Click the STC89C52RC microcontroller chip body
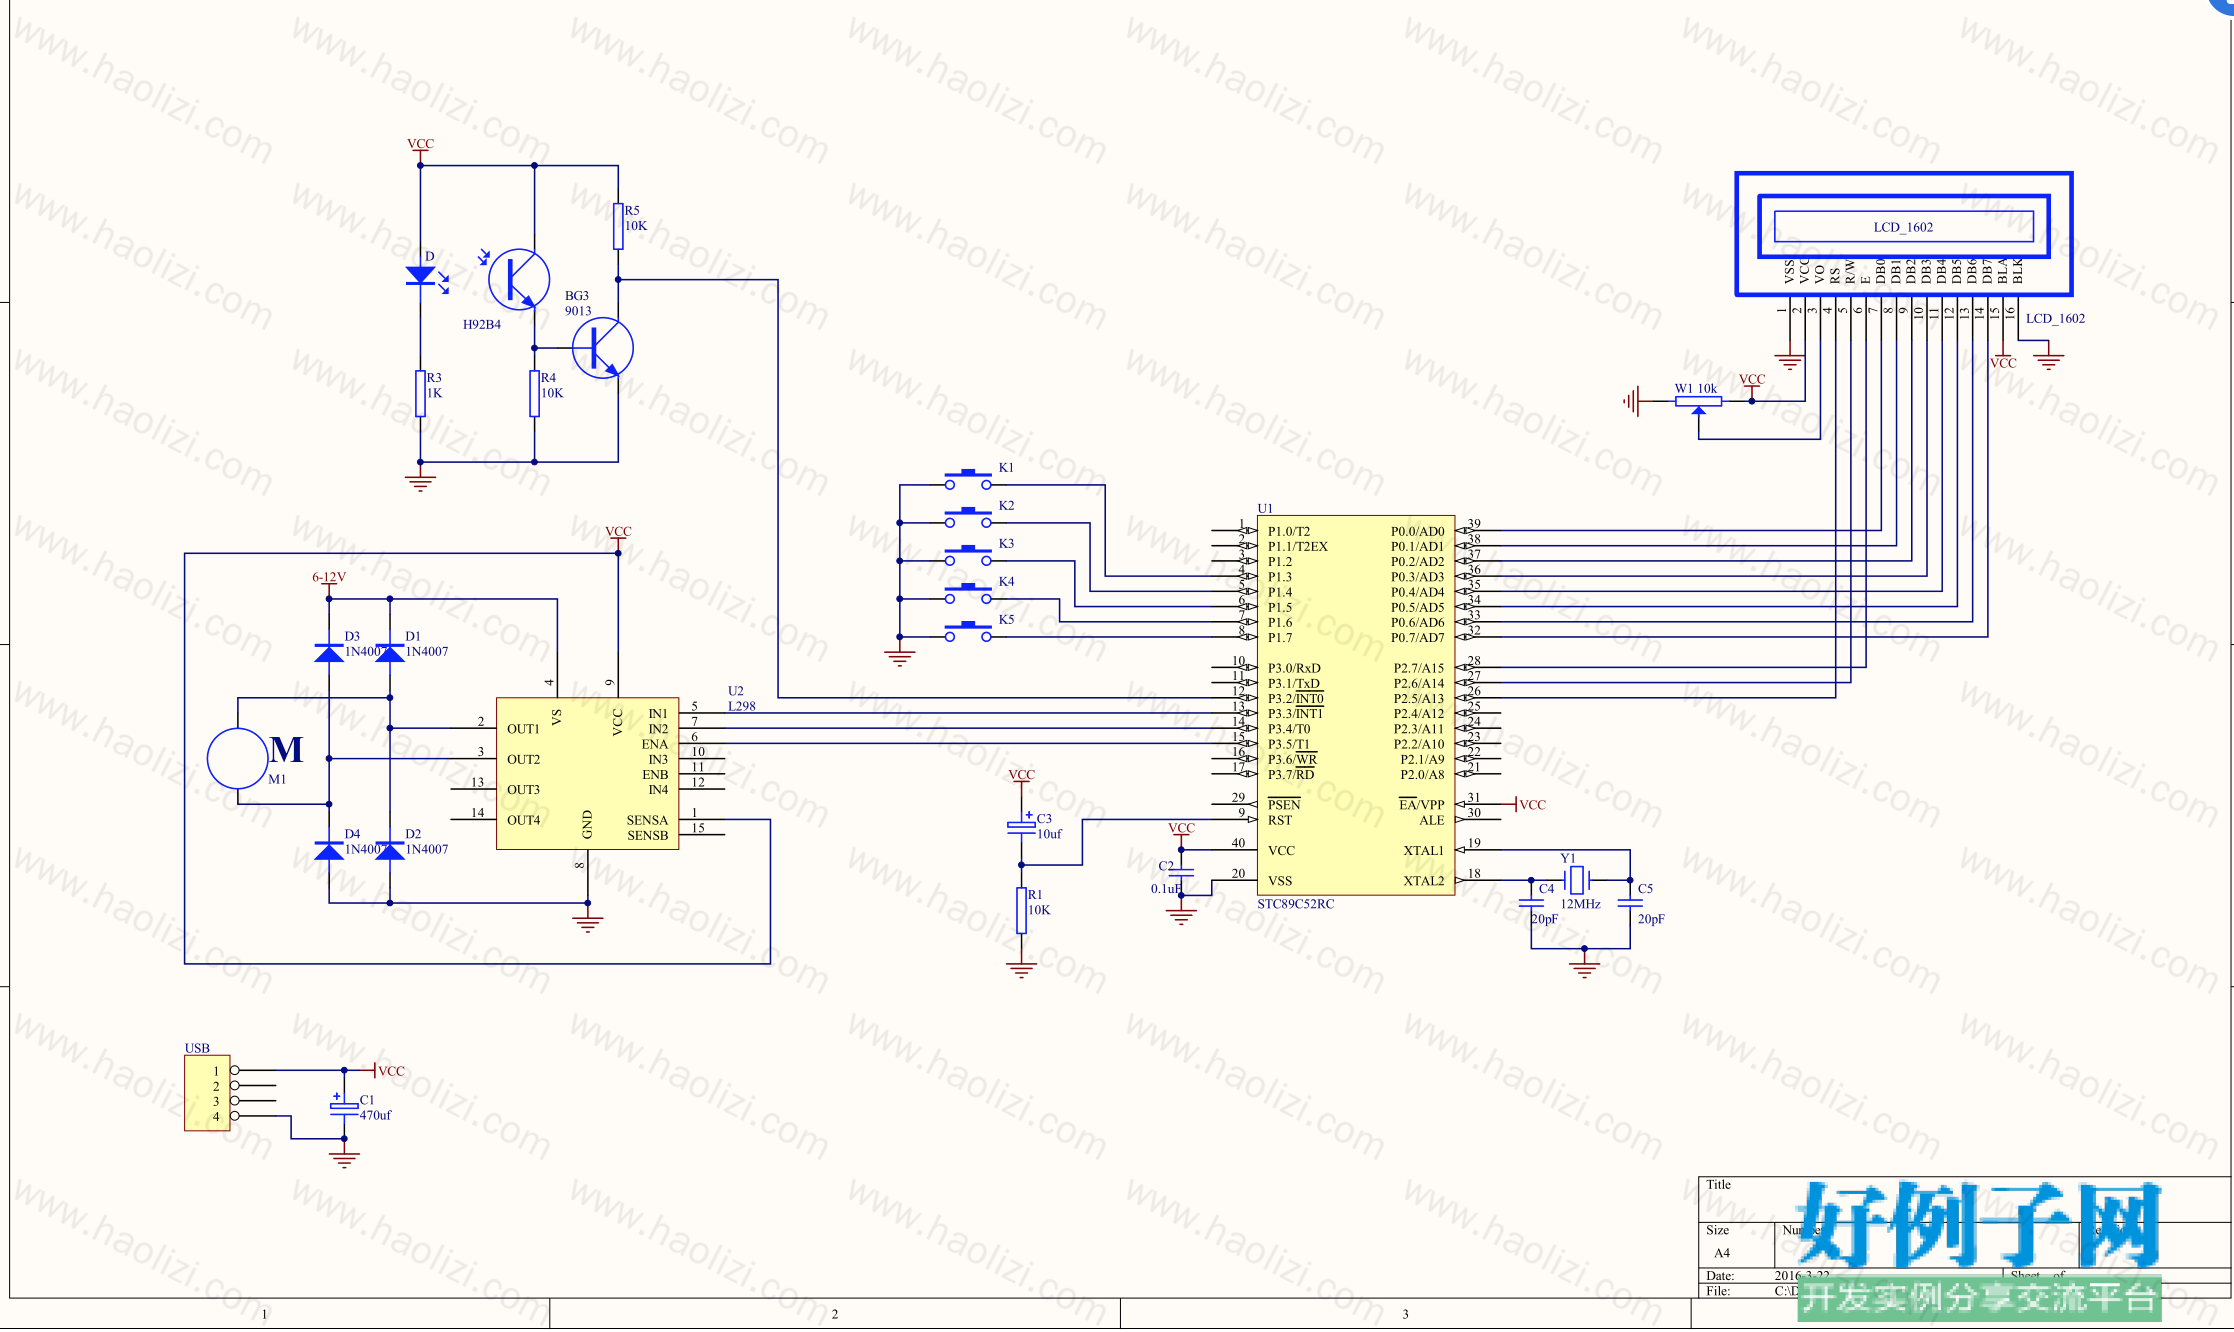 tap(1356, 705)
